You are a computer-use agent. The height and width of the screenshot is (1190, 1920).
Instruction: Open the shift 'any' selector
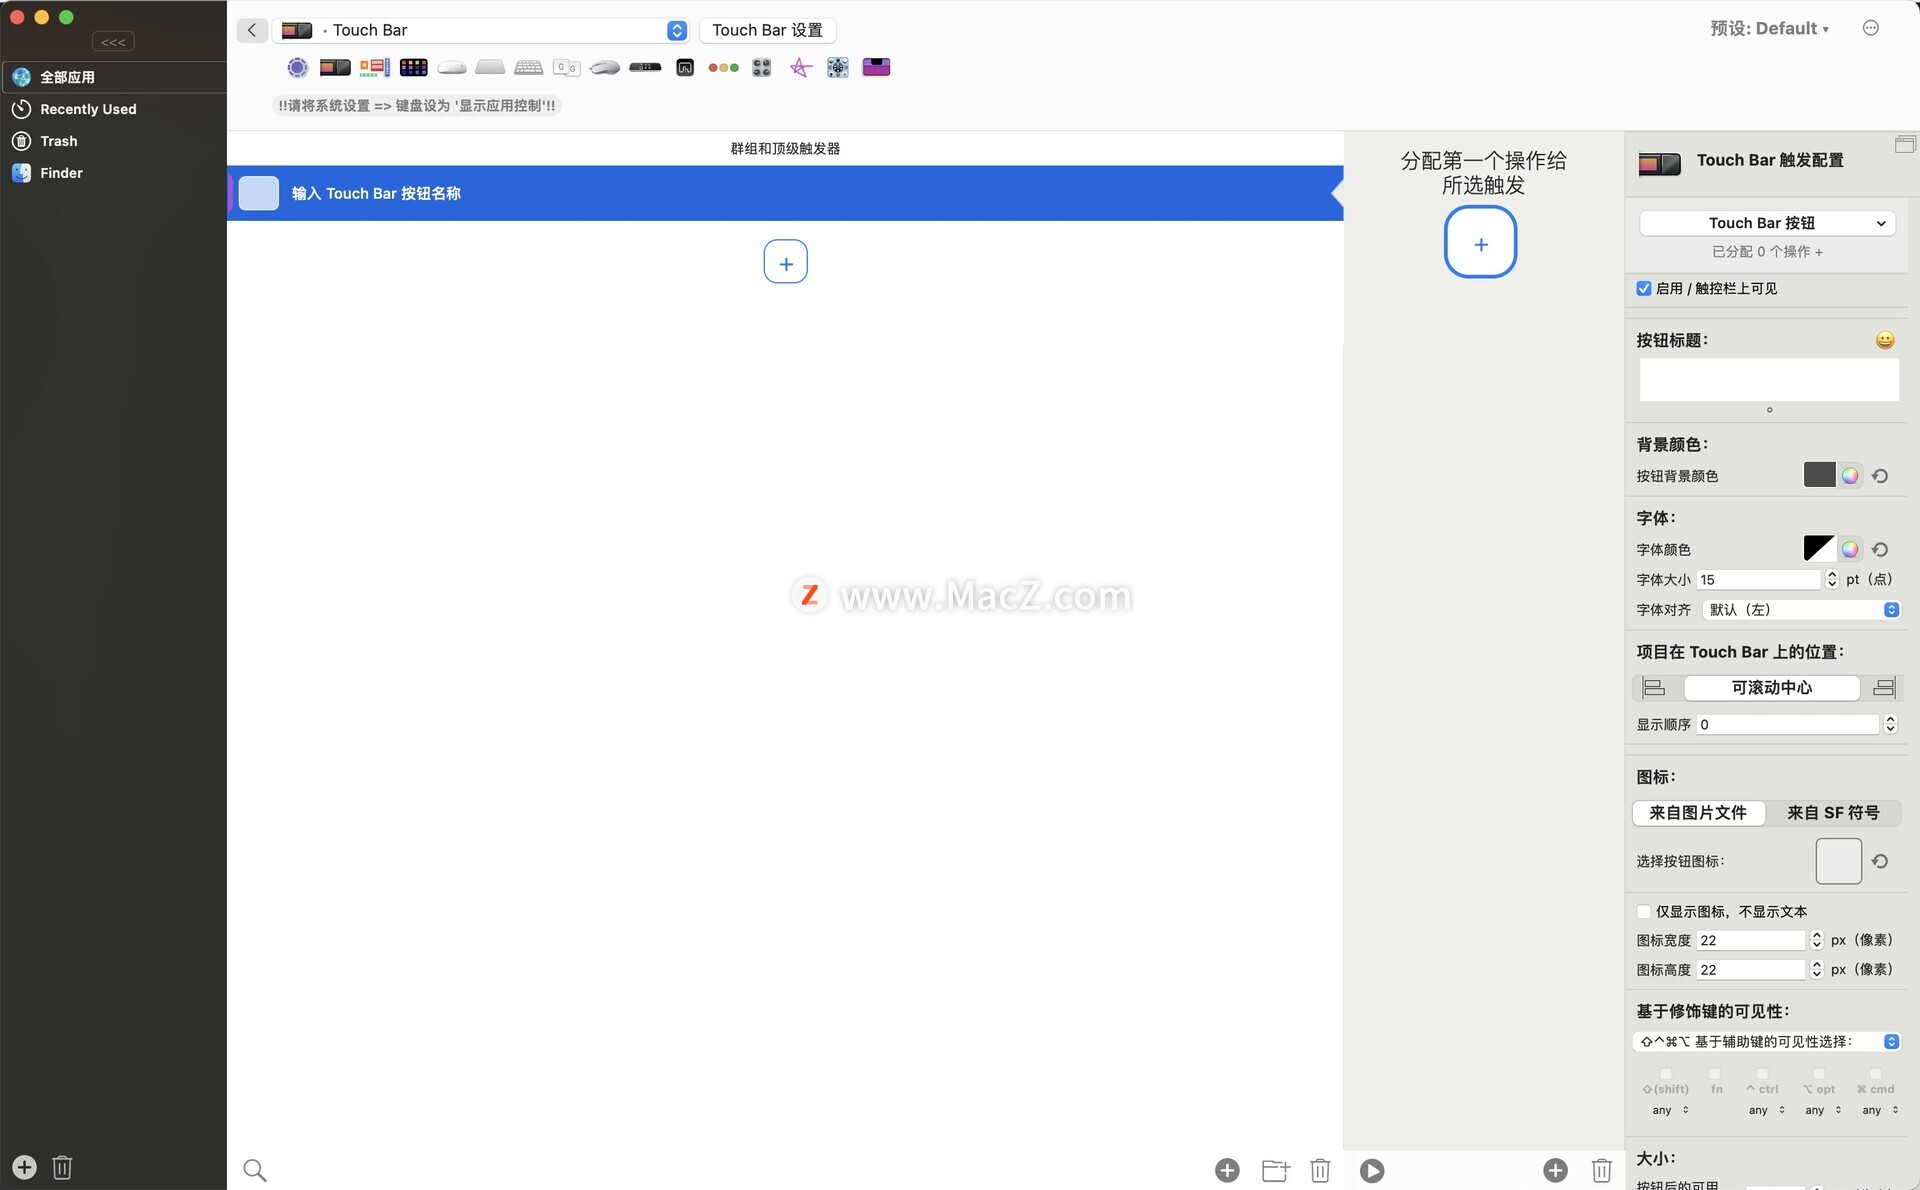[1671, 1110]
